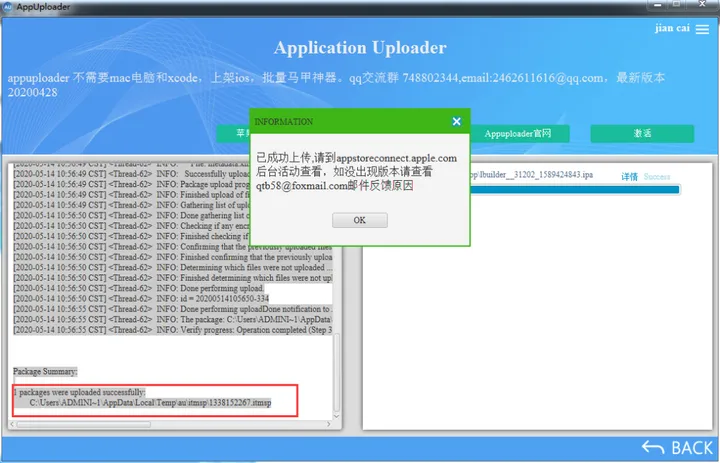Screen dimensions: 720x463
Task: Click log line 'Verify progress: Operation completed'
Action: (173, 330)
